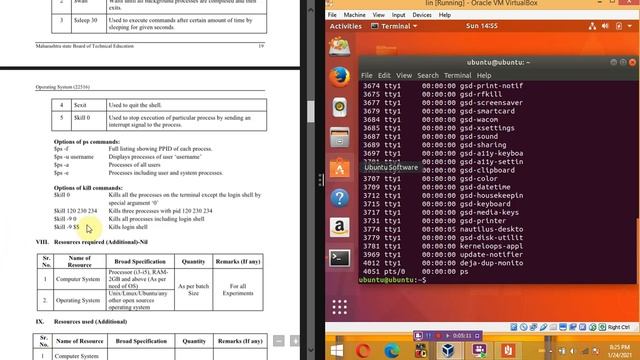Click PDF scrollbar down arrow

(311, 350)
